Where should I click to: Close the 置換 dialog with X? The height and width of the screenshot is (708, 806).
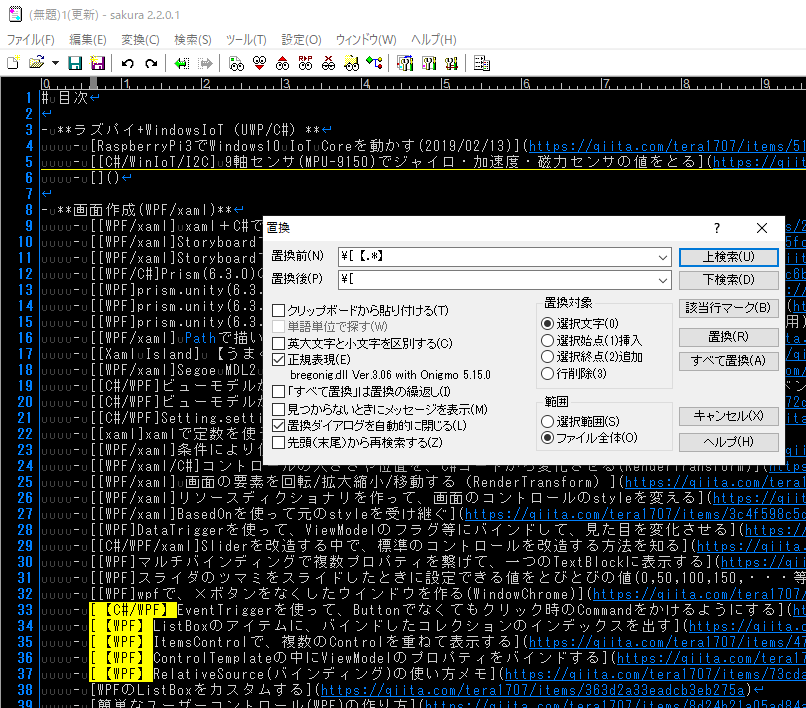point(762,228)
